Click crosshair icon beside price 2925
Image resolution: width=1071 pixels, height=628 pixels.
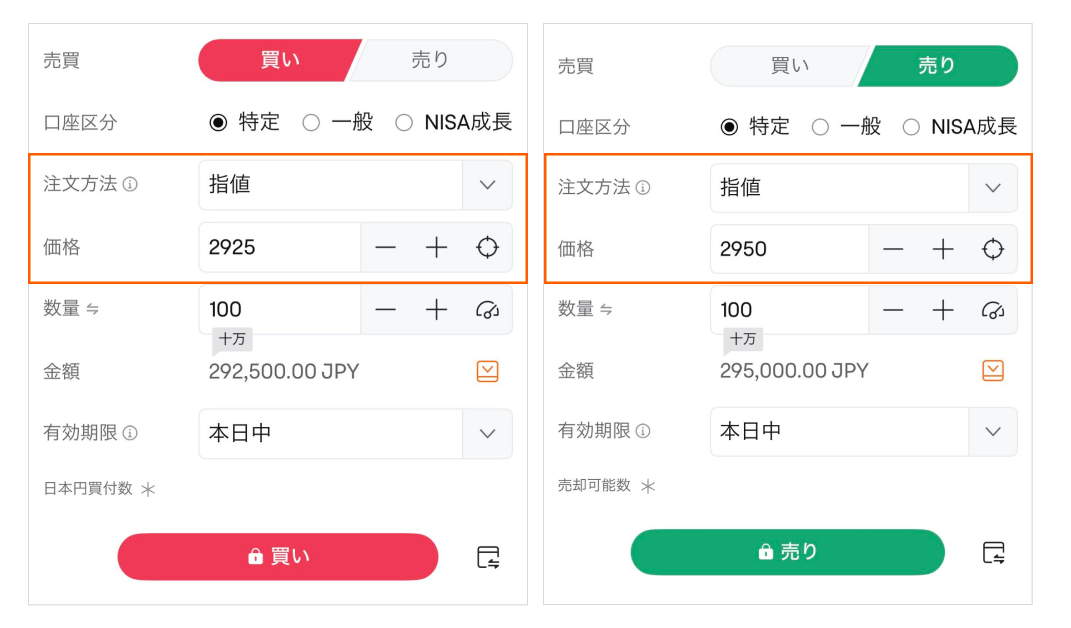pos(487,248)
